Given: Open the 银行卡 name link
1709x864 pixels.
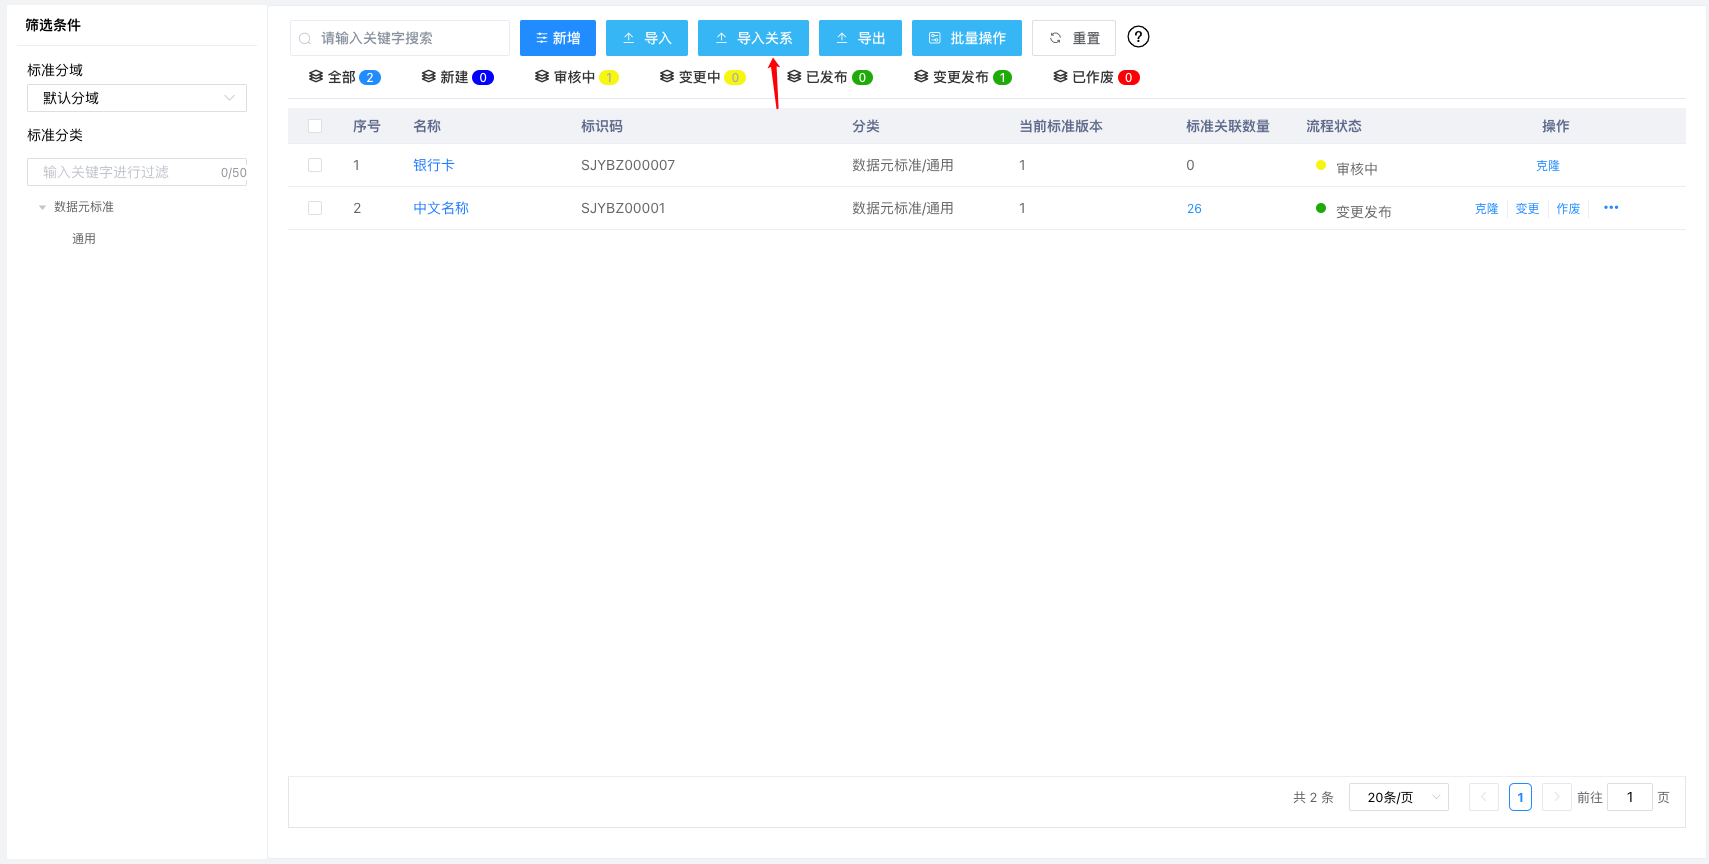Looking at the screenshot, I should (x=434, y=165).
